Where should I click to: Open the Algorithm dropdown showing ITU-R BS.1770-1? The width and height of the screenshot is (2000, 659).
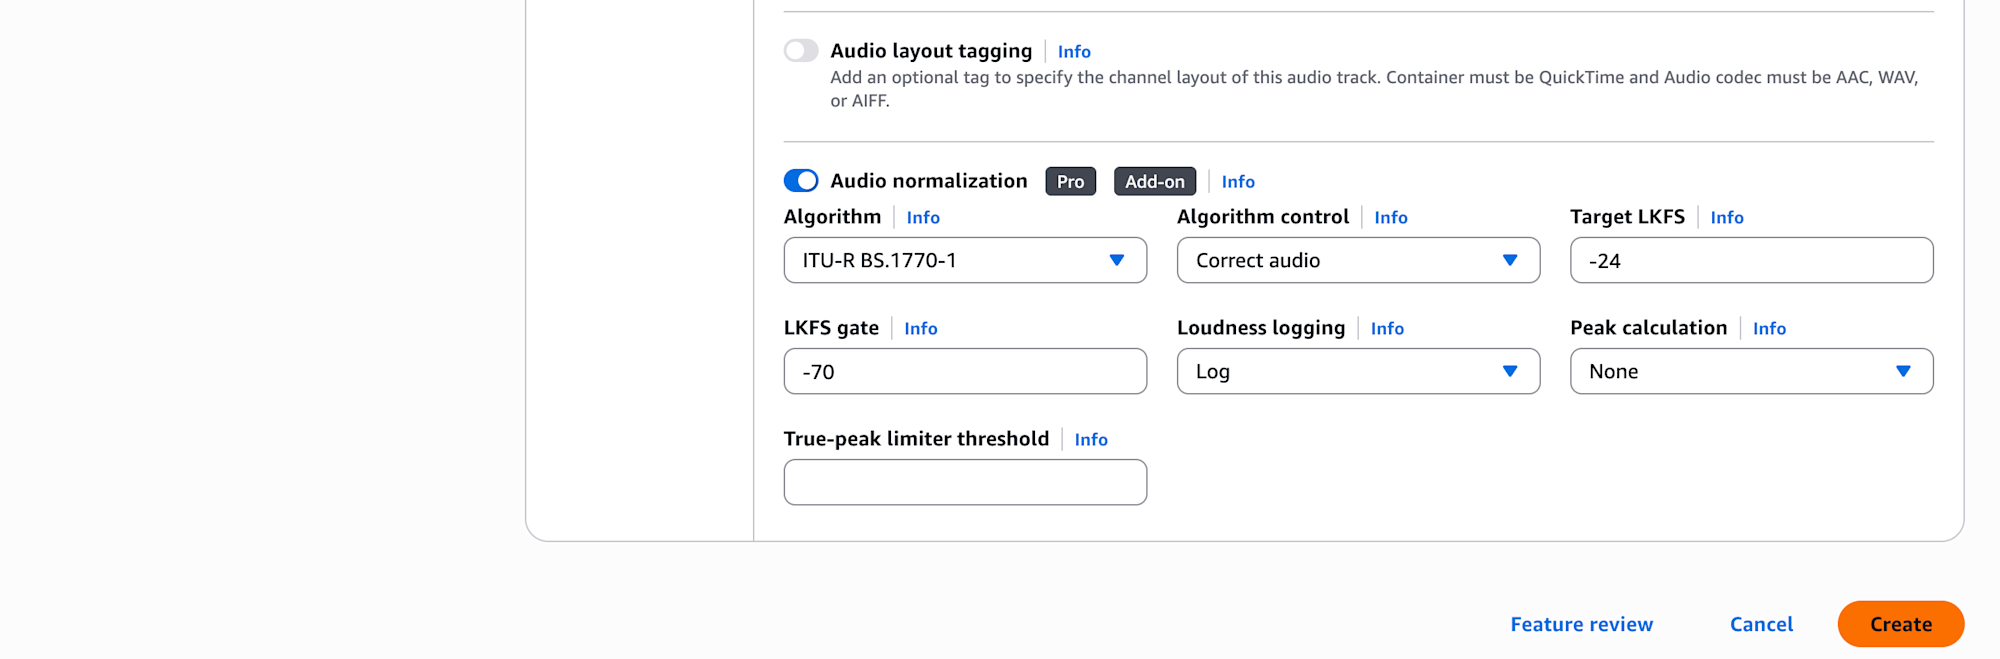(965, 260)
